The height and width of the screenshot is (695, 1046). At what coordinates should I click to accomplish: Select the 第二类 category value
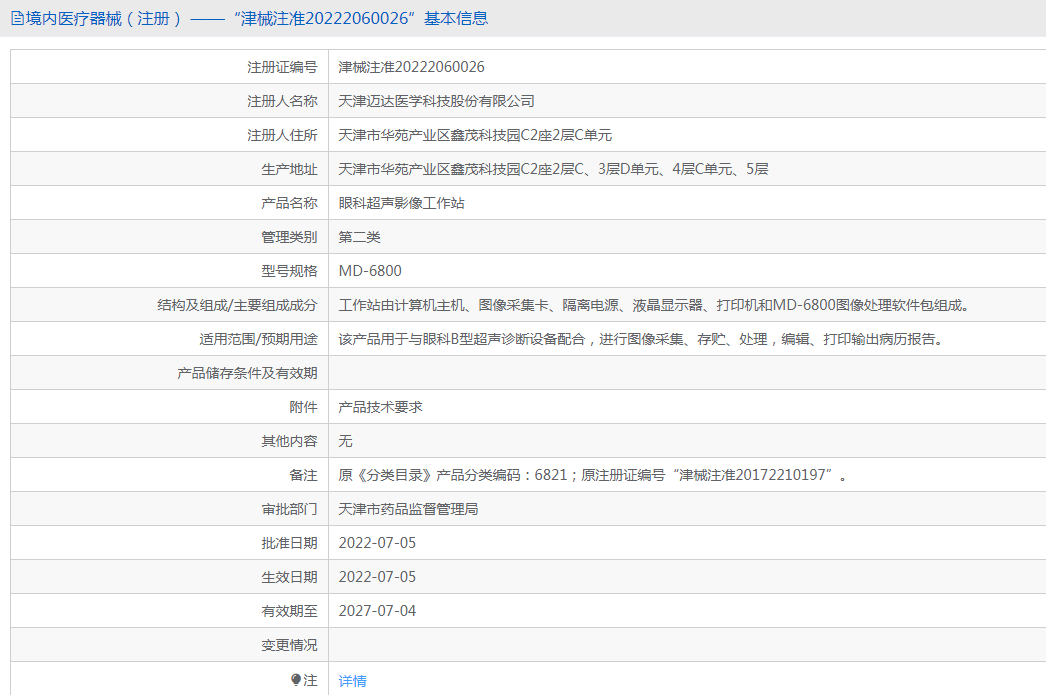pyautogui.click(x=359, y=237)
